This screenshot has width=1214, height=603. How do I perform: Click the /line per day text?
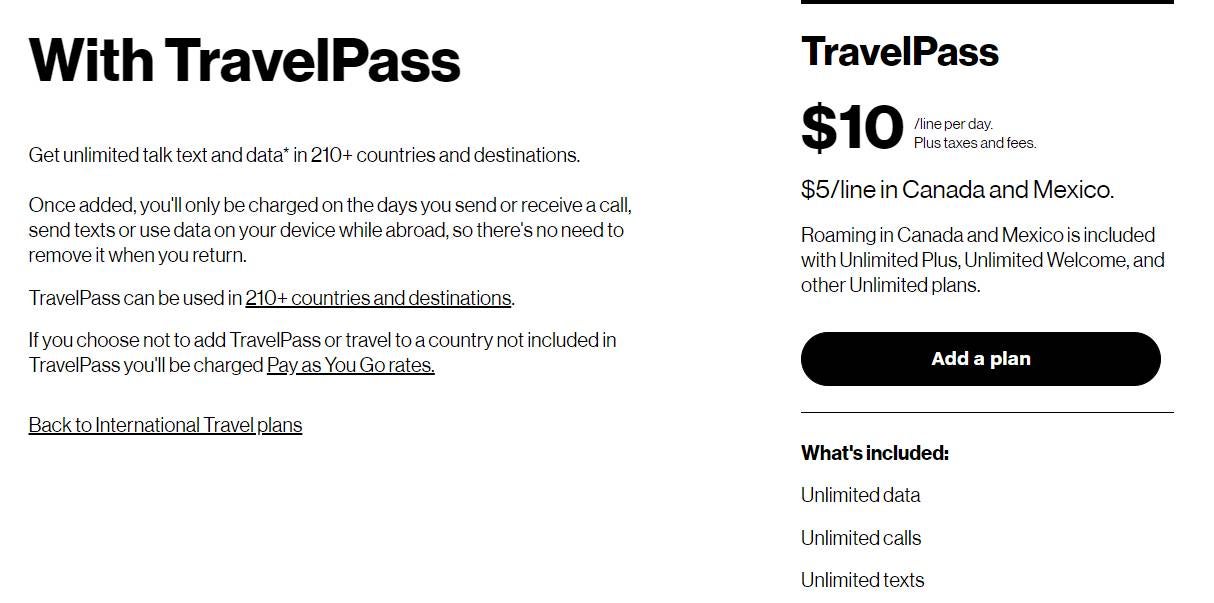click(953, 124)
